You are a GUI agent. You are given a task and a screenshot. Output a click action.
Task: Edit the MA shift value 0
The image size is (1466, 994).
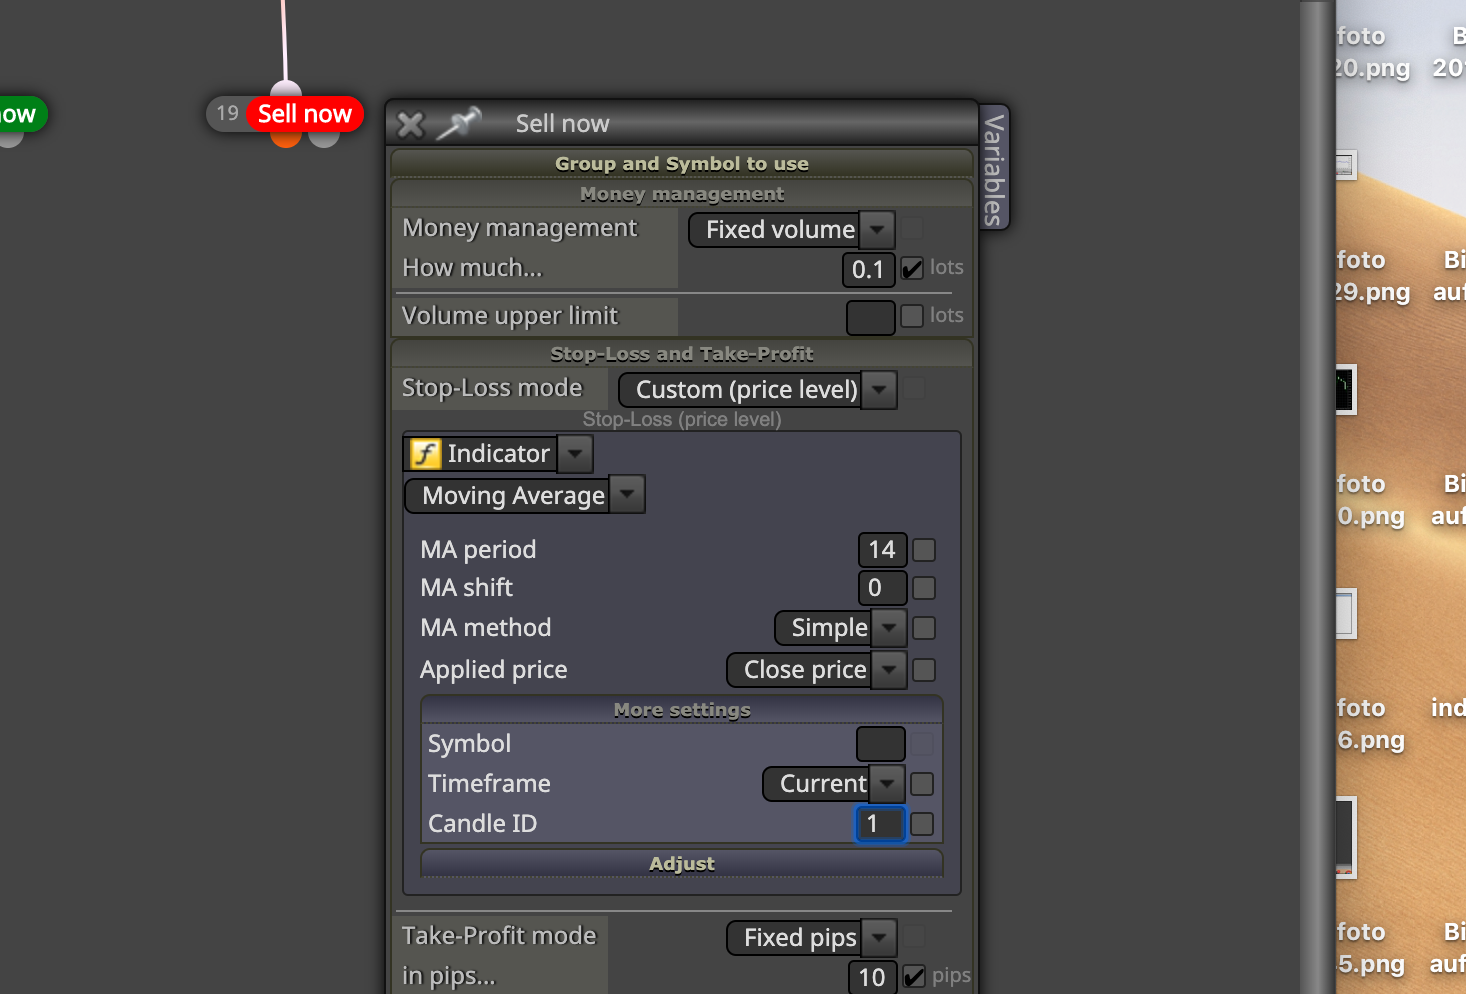click(x=882, y=588)
